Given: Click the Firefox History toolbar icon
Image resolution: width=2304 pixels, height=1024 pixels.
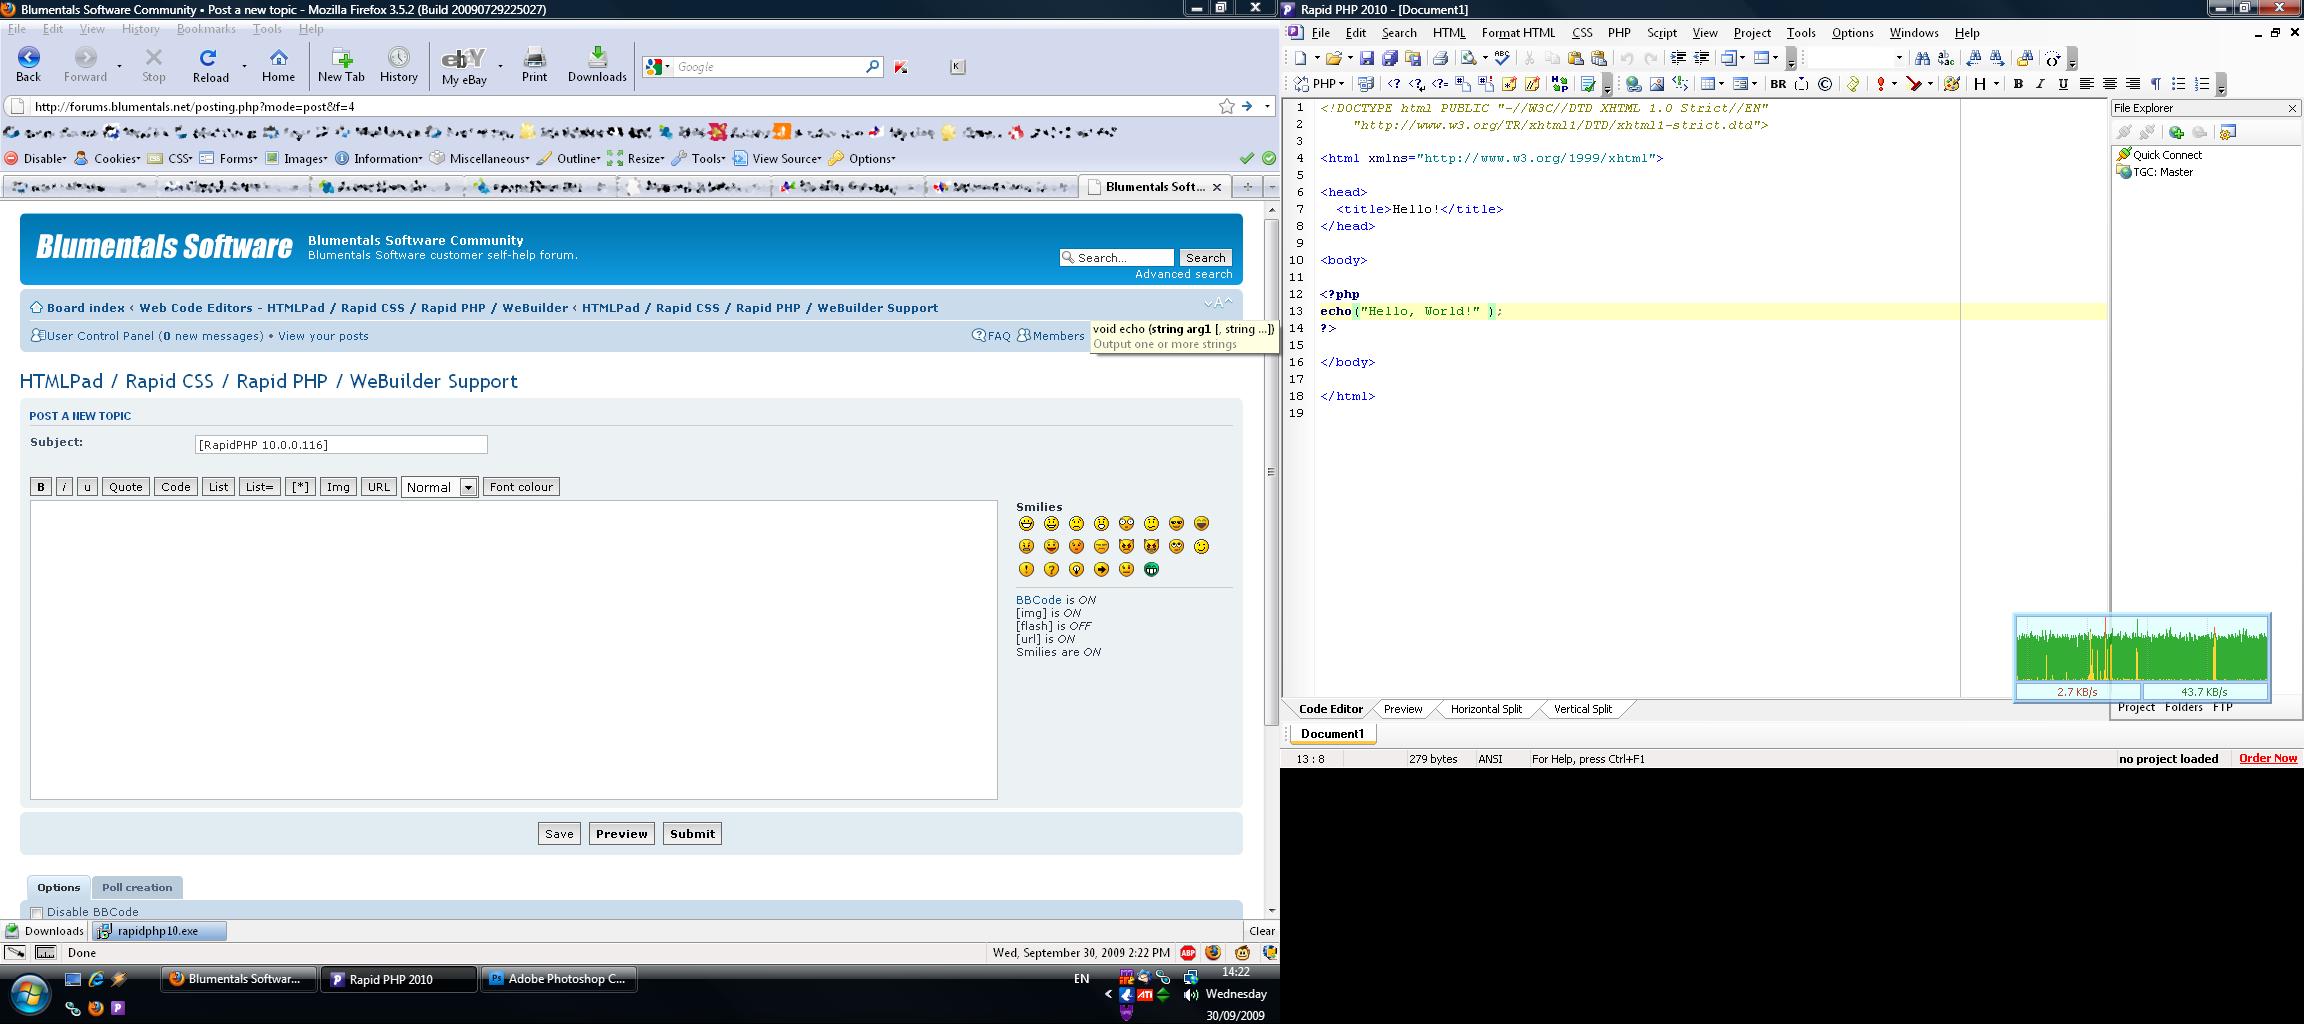Looking at the screenshot, I should [x=398, y=65].
